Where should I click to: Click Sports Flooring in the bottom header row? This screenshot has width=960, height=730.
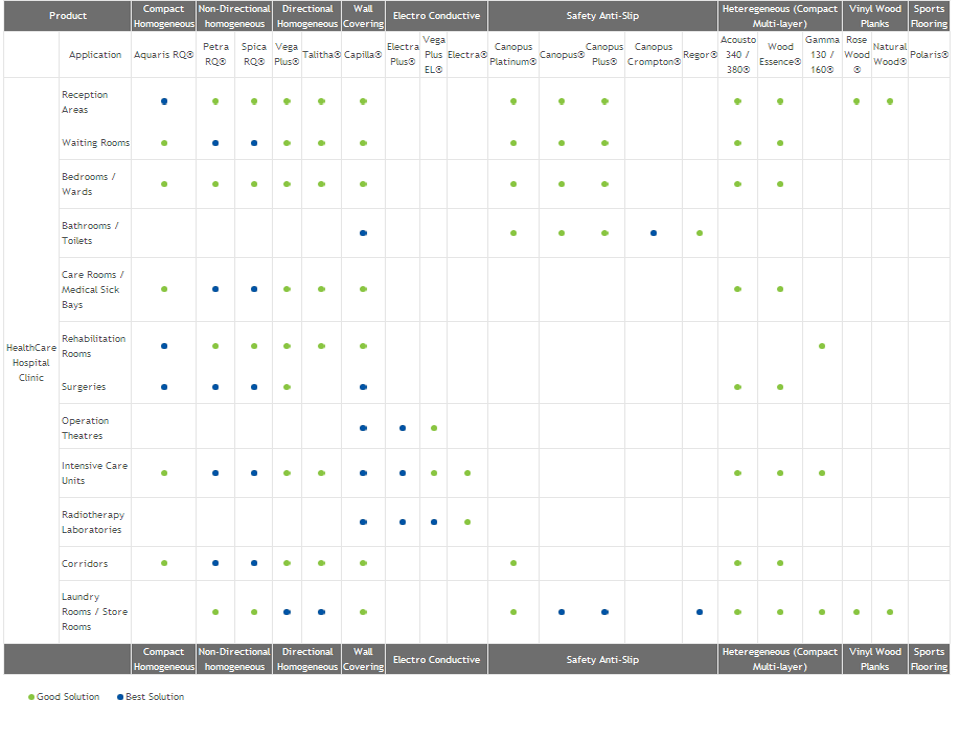929,660
